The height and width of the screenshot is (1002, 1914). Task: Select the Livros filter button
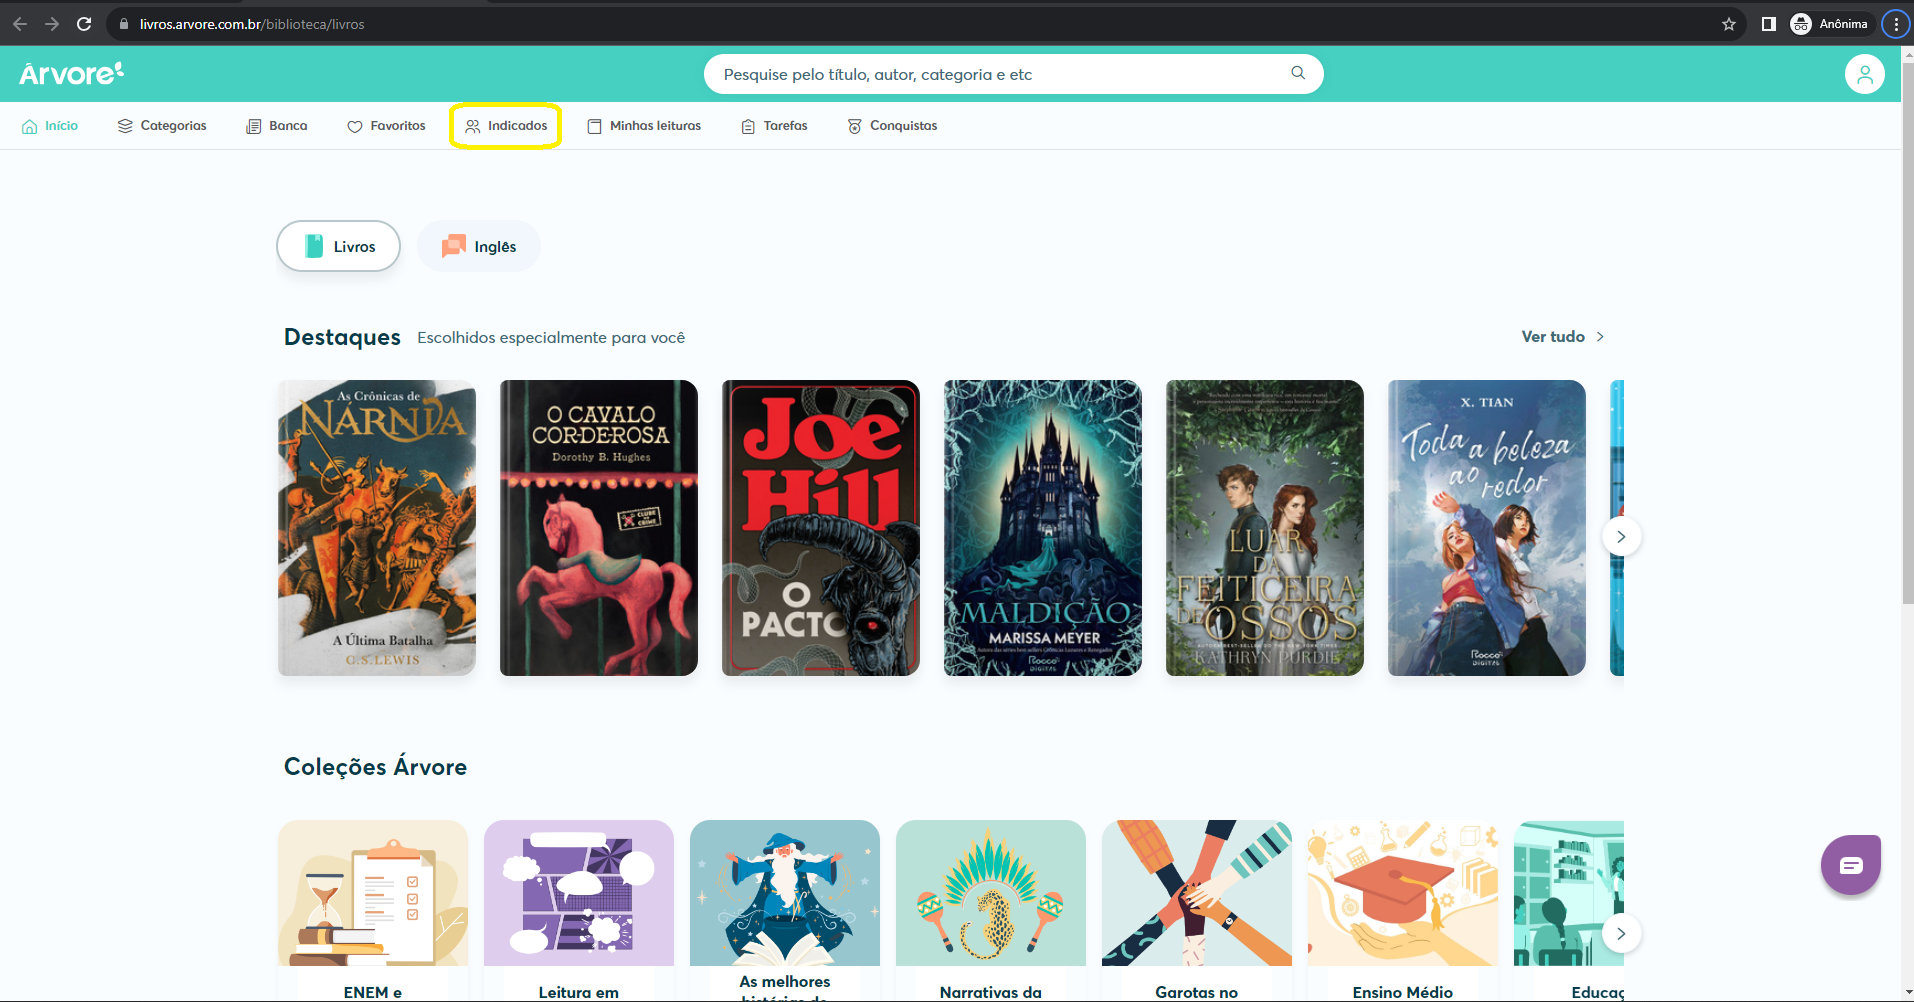pos(339,246)
